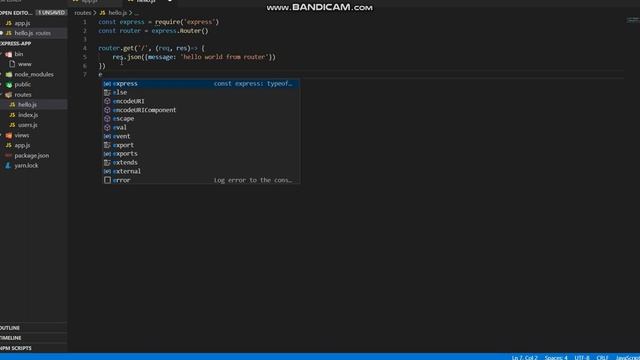Change line endings via CRLF
The image size is (640, 360).
coord(602,357)
